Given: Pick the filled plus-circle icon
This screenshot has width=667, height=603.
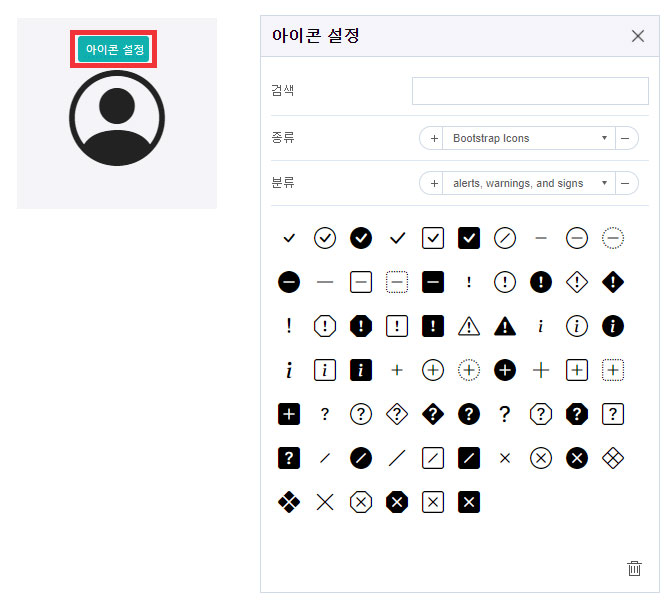Looking at the screenshot, I should click(x=505, y=370).
